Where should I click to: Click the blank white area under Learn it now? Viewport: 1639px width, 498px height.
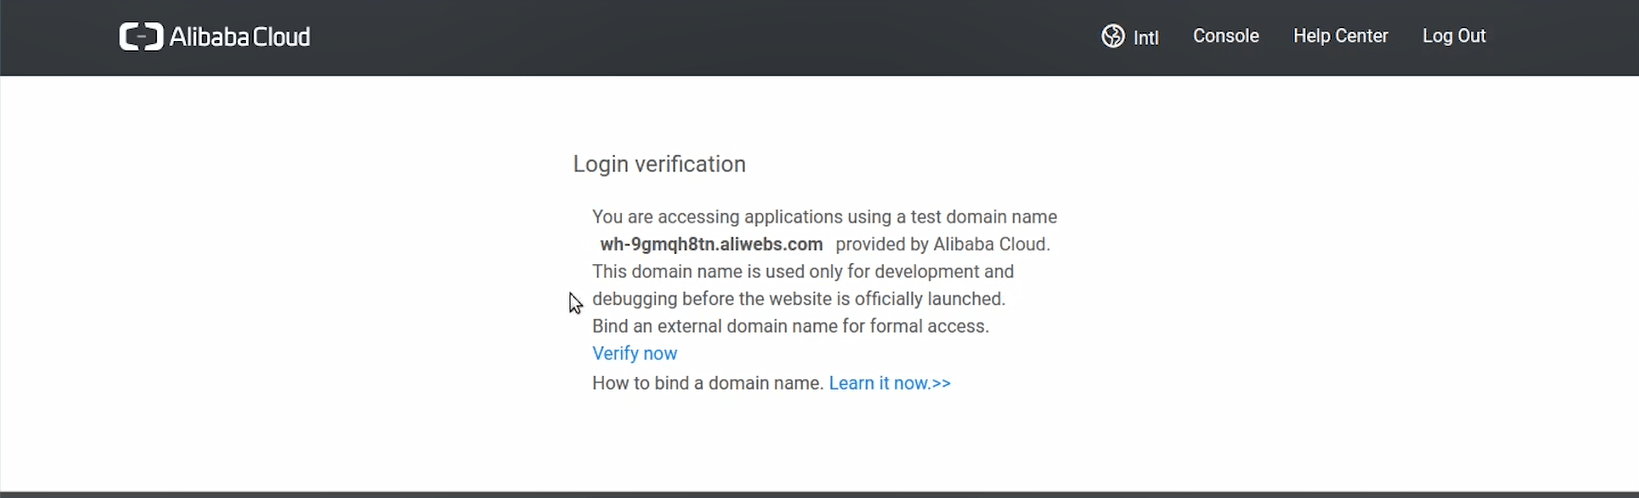[x=820, y=440]
